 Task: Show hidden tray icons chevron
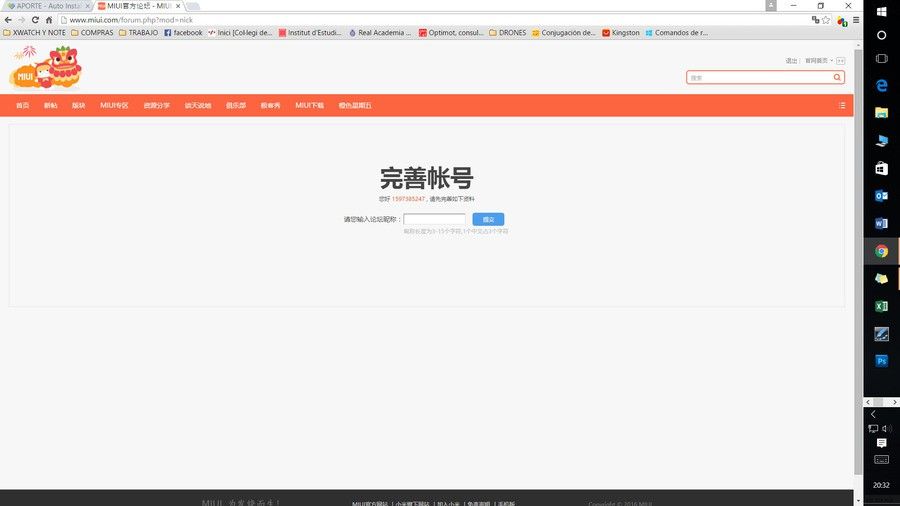click(x=873, y=414)
